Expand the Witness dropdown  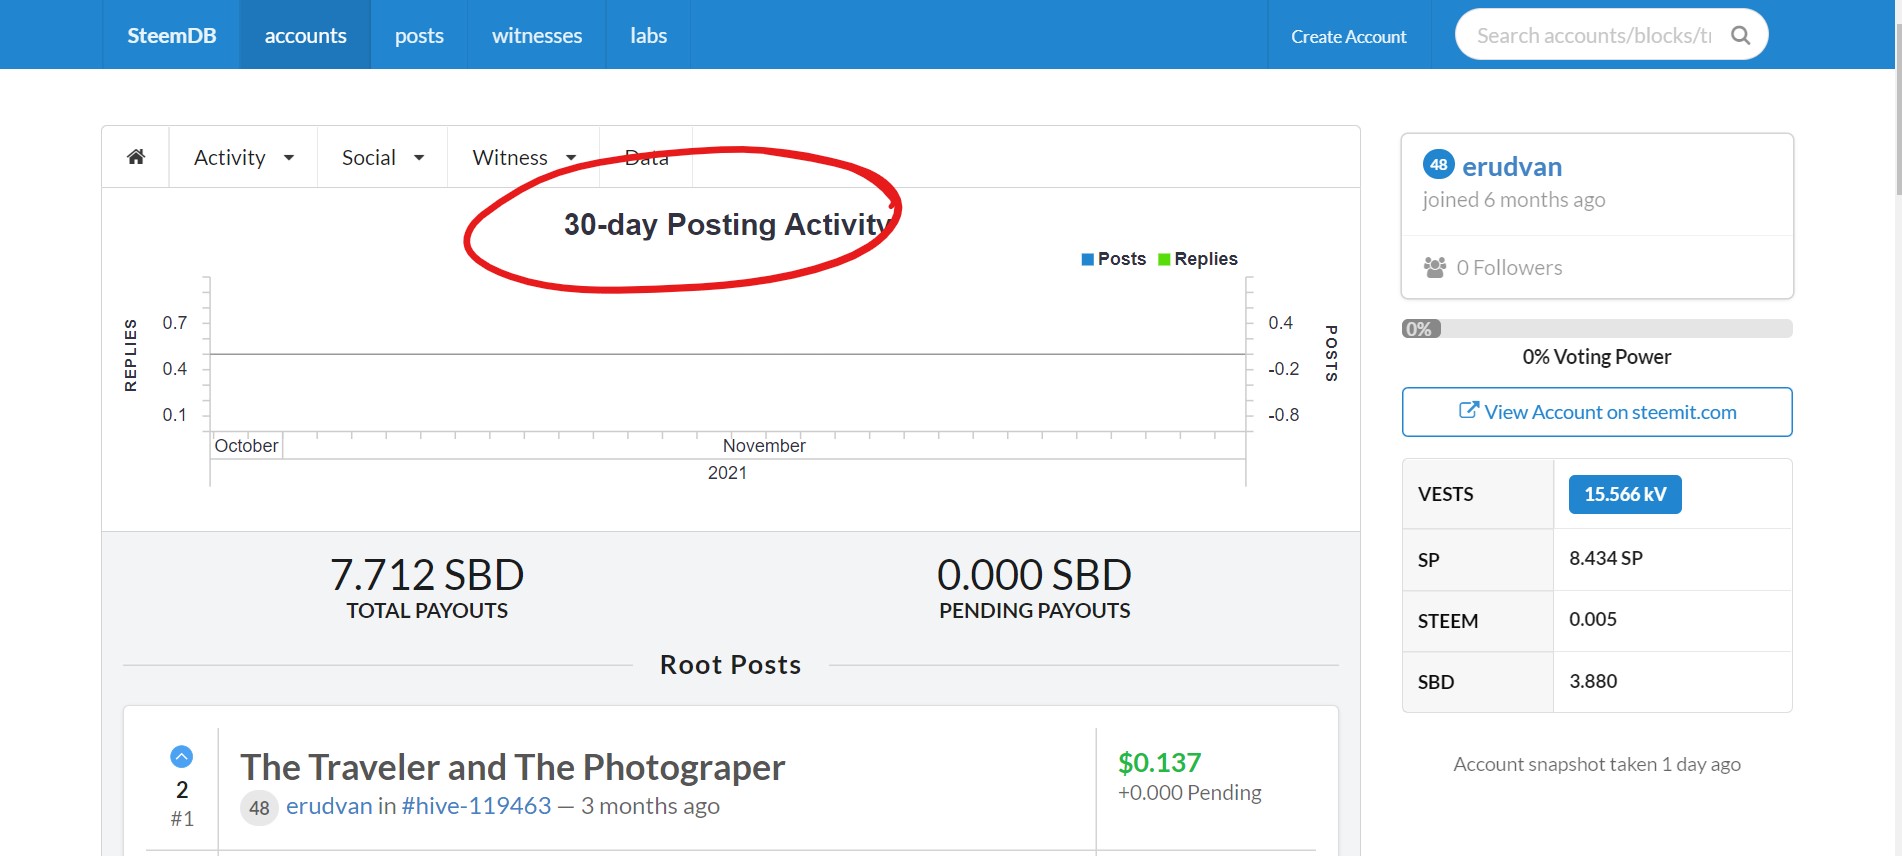[x=523, y=157]
